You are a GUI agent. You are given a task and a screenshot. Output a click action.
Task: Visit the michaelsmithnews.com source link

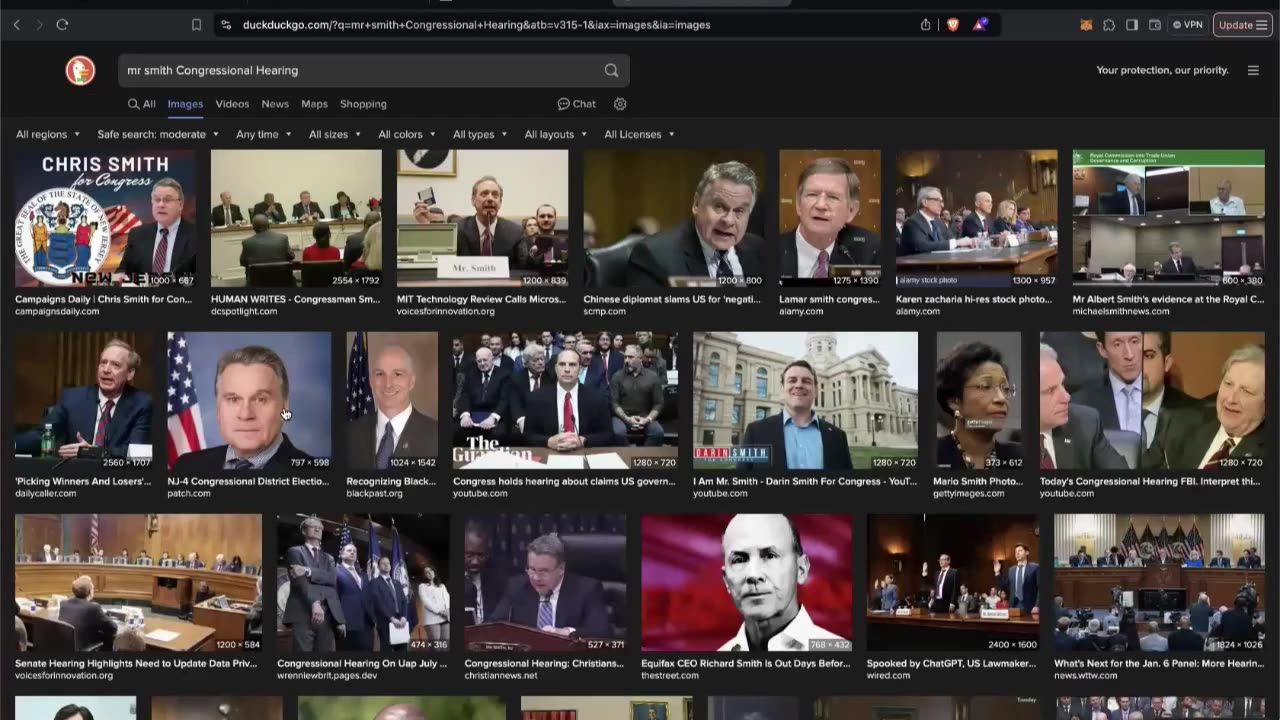(x=1121, y=312)
